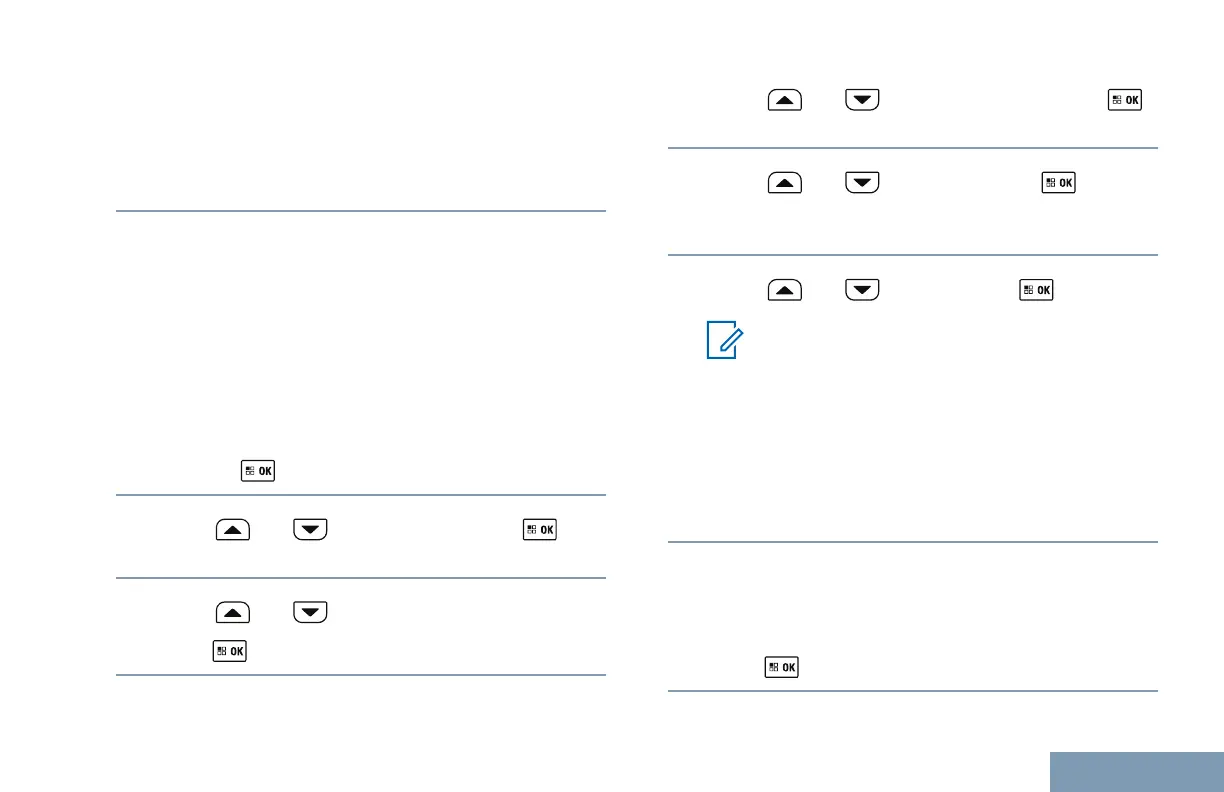Viewport: 1224px width, 792px height.
Task: Click OK key in row above note icon
Action: tap(1036, 291)
